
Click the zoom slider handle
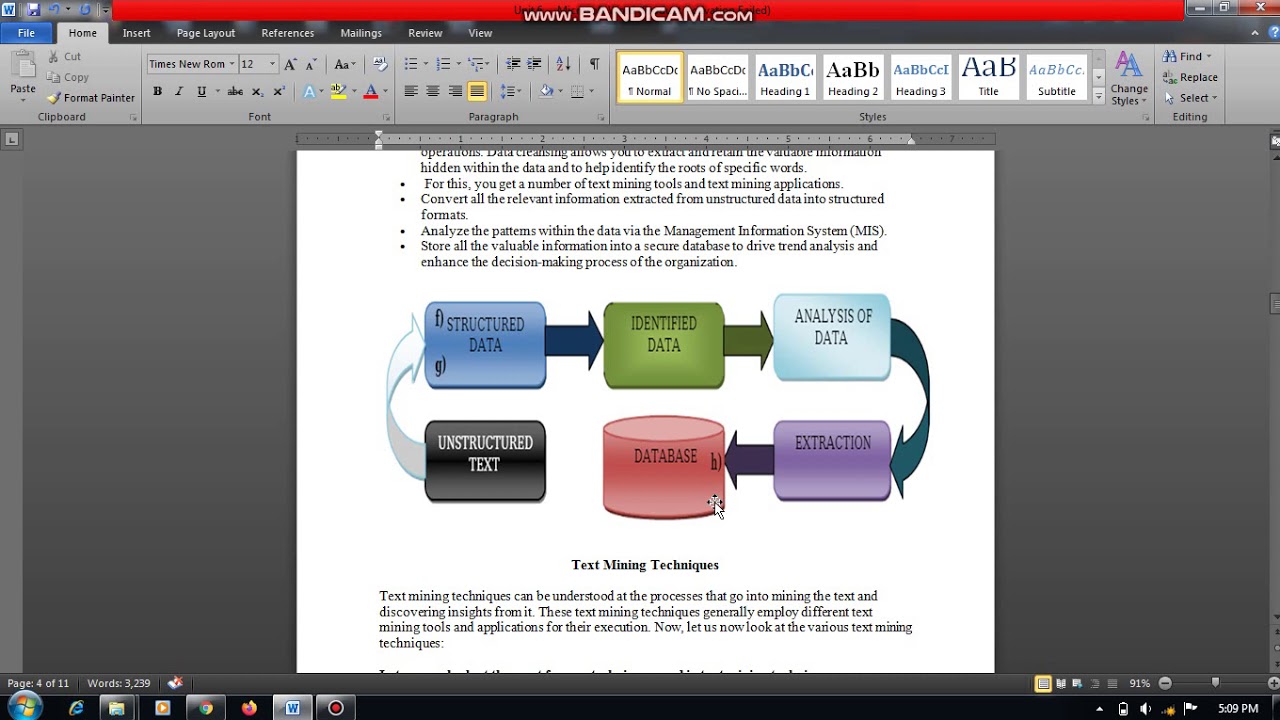coord(1215,683)
